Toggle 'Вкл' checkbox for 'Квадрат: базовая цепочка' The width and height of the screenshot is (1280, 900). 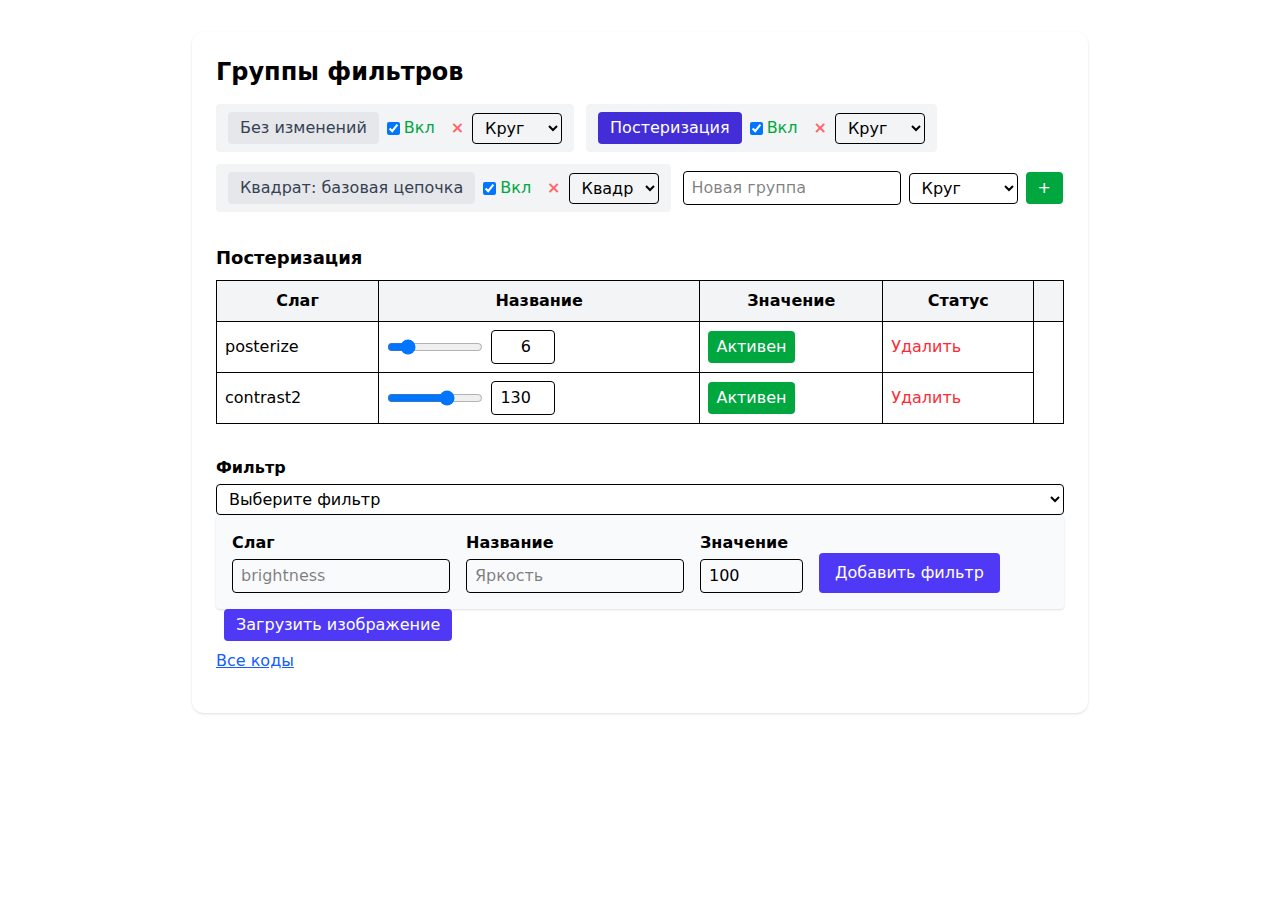click(x=489, y=188)
